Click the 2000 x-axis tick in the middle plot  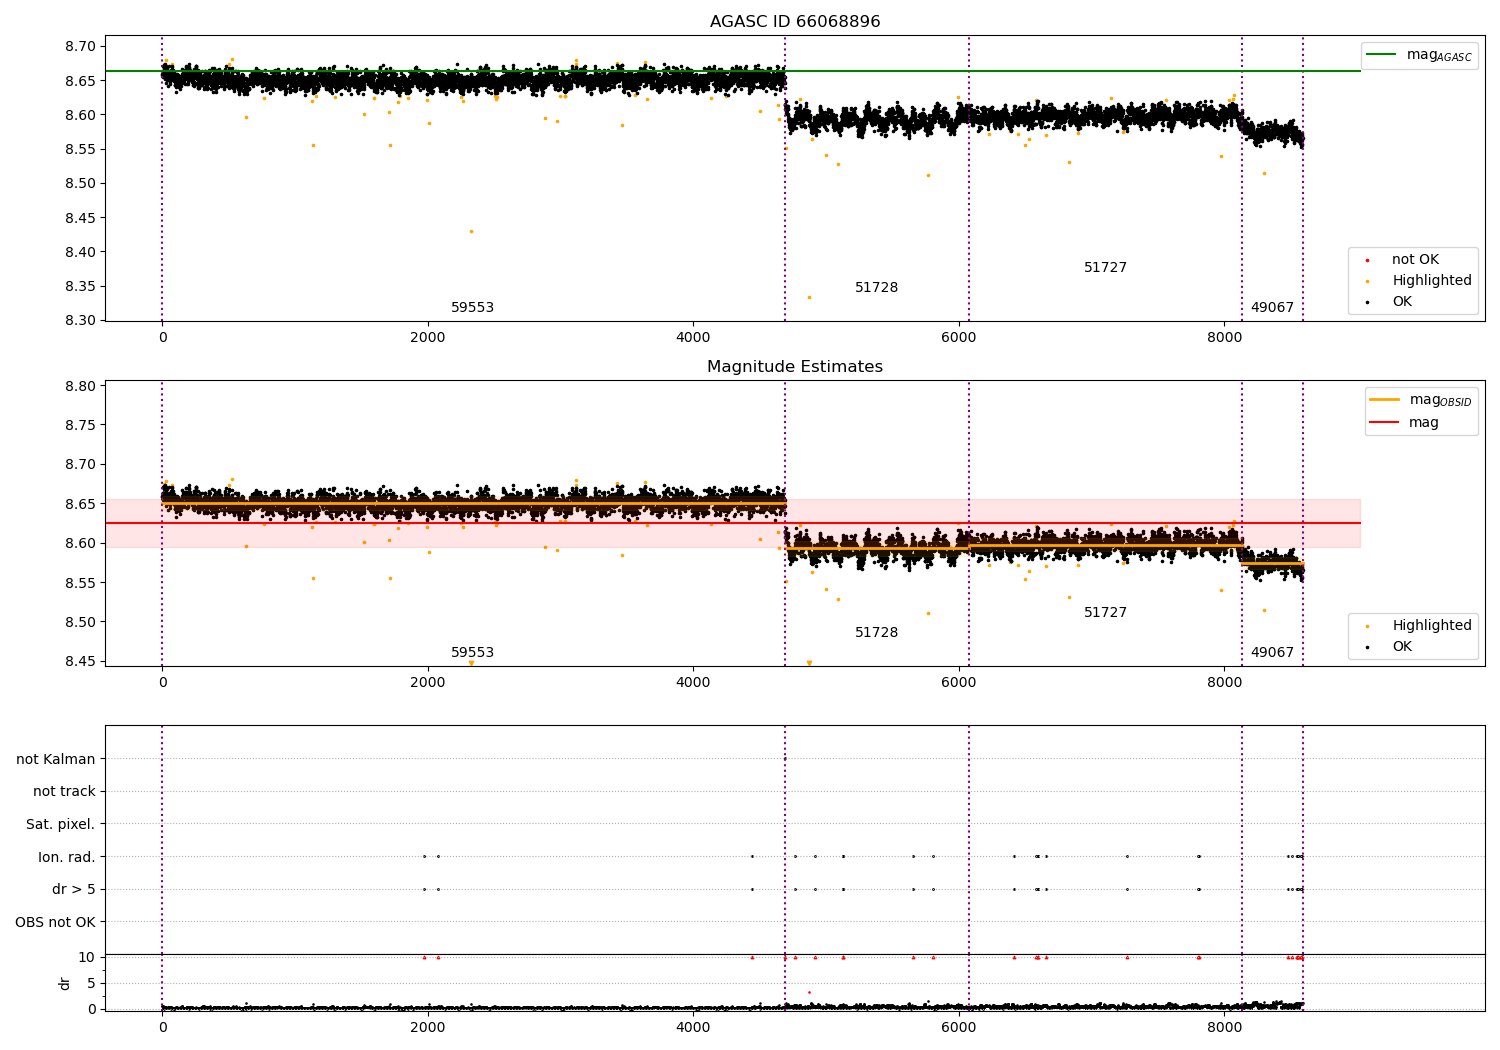coord(428,682)
